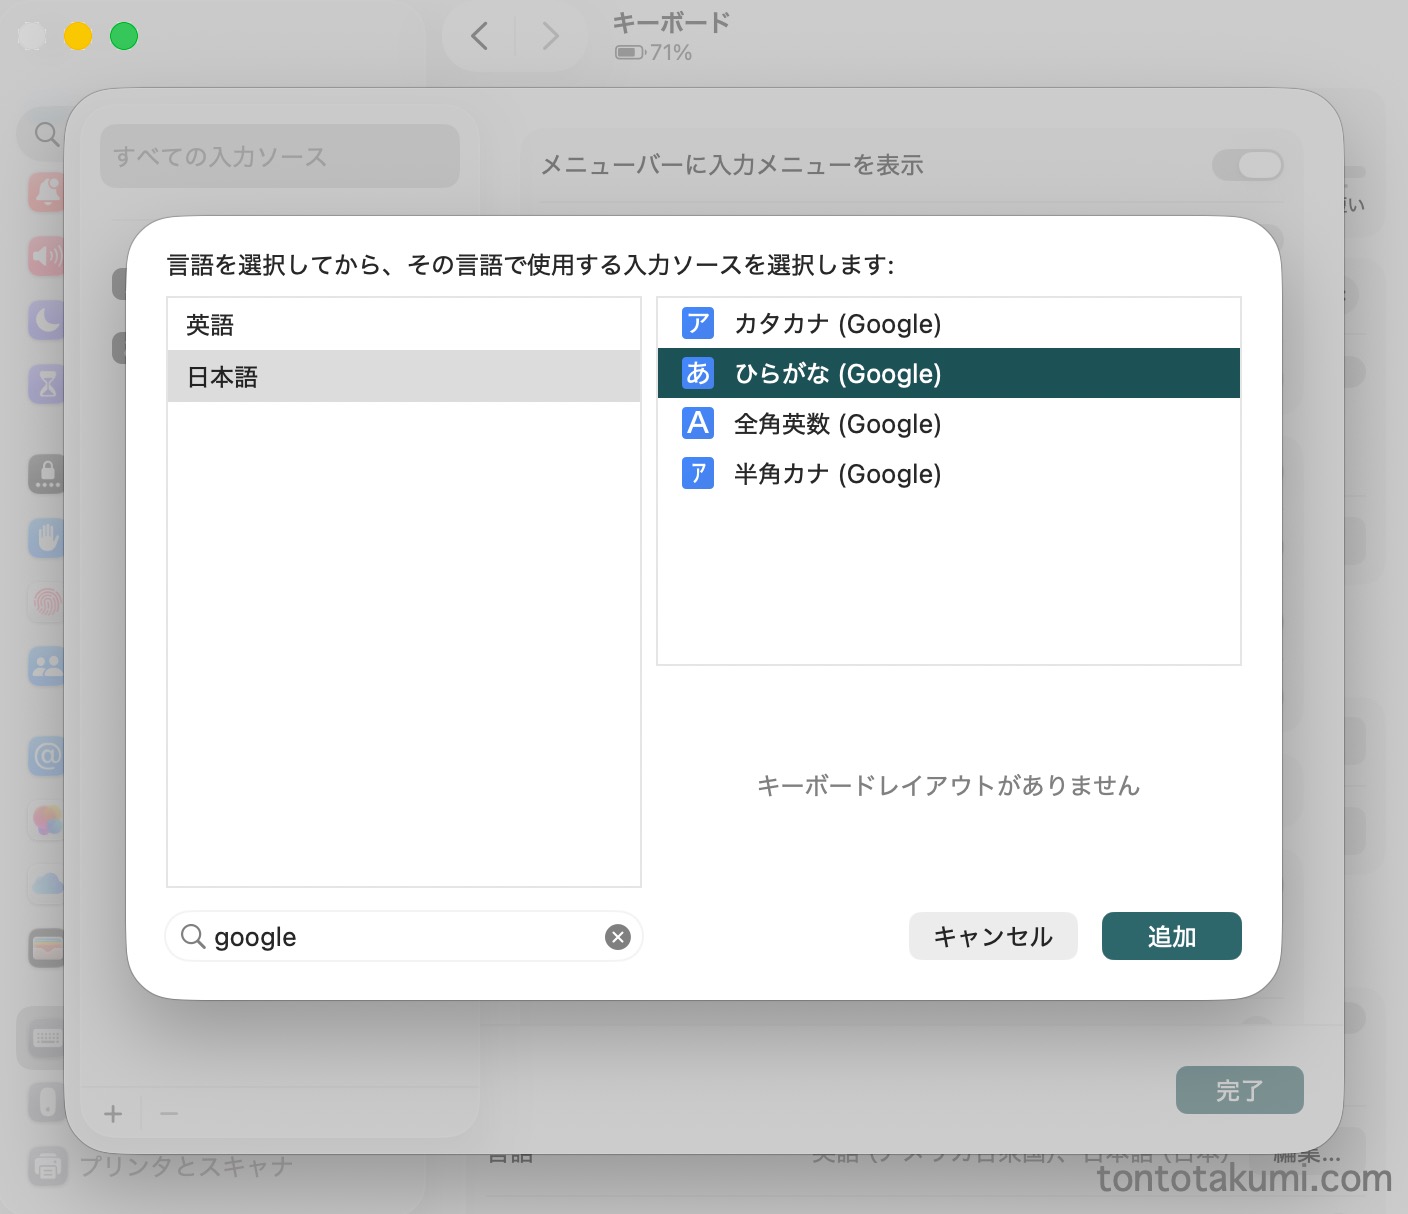This screenshot has width=1408, height=1214.
Task: Choose 全角英数 (Google) input source
Action: (x=837, y=424)
